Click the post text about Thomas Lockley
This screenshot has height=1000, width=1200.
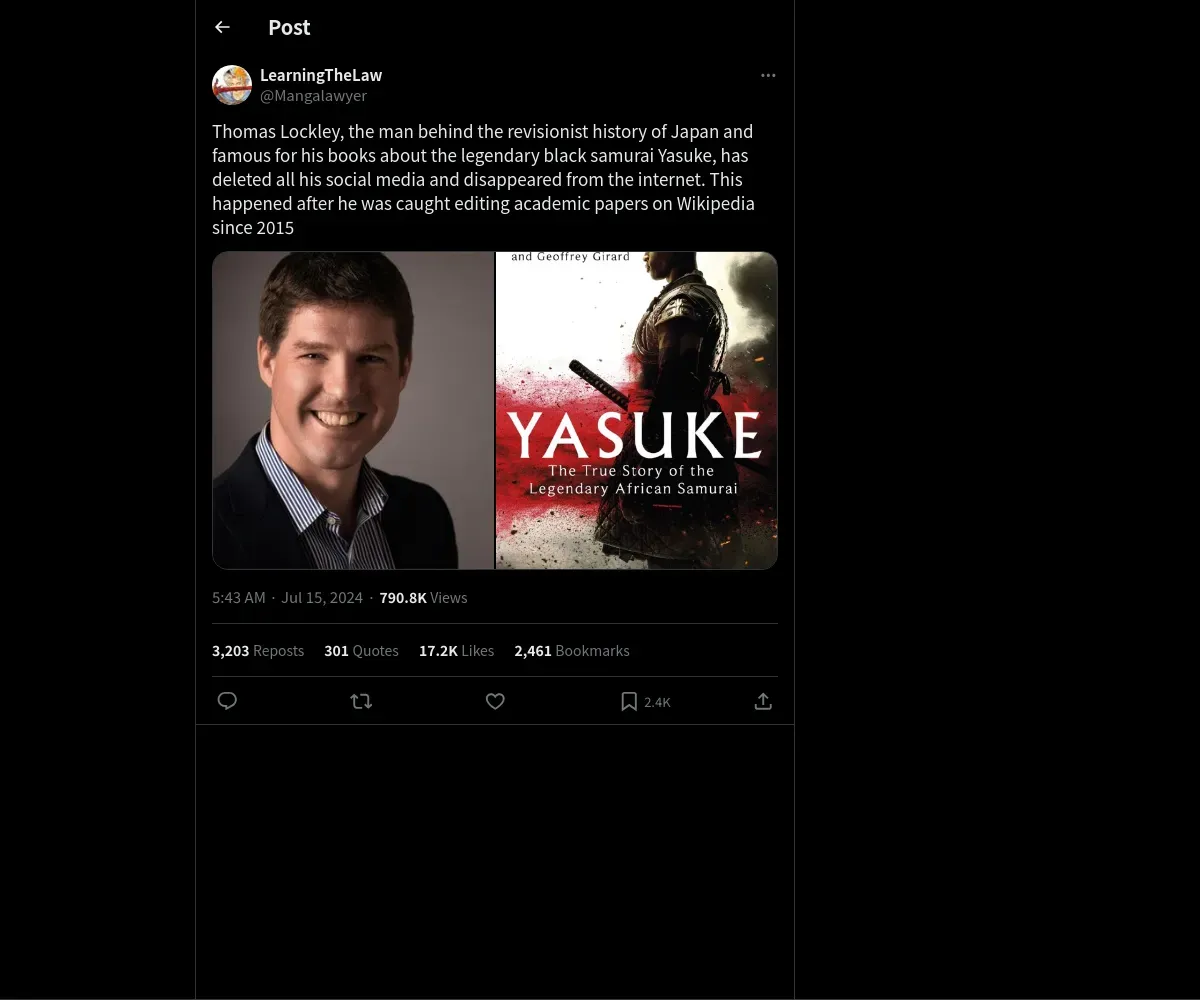pyautogui.click(x=484, y=179)
